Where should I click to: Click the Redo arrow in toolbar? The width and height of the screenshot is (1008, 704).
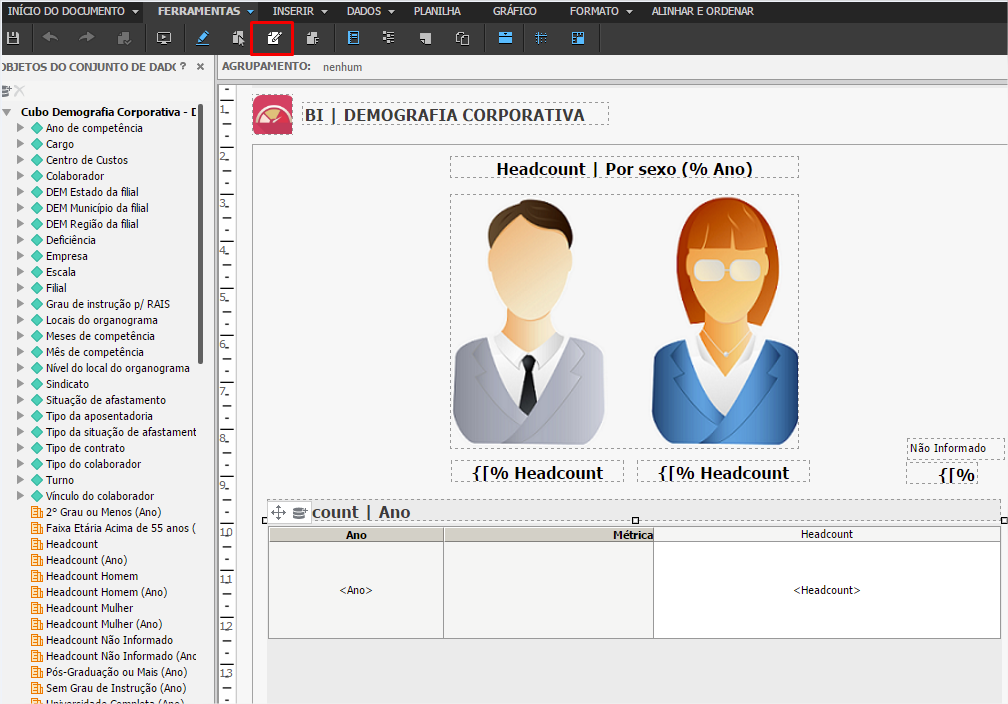tap(87, 38)
